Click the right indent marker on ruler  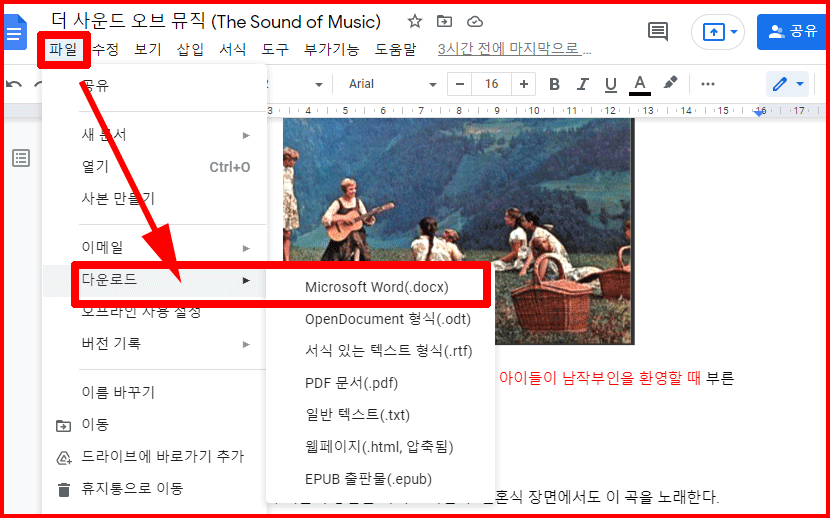[x=760, y=112]
